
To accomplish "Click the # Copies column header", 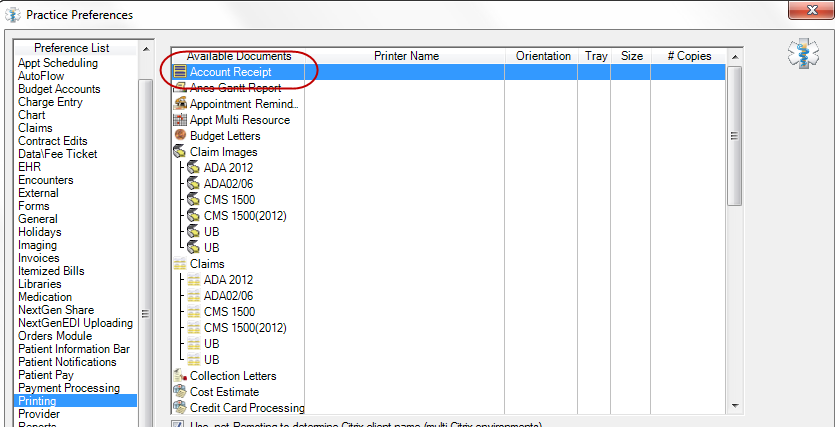I will point(689,56).
